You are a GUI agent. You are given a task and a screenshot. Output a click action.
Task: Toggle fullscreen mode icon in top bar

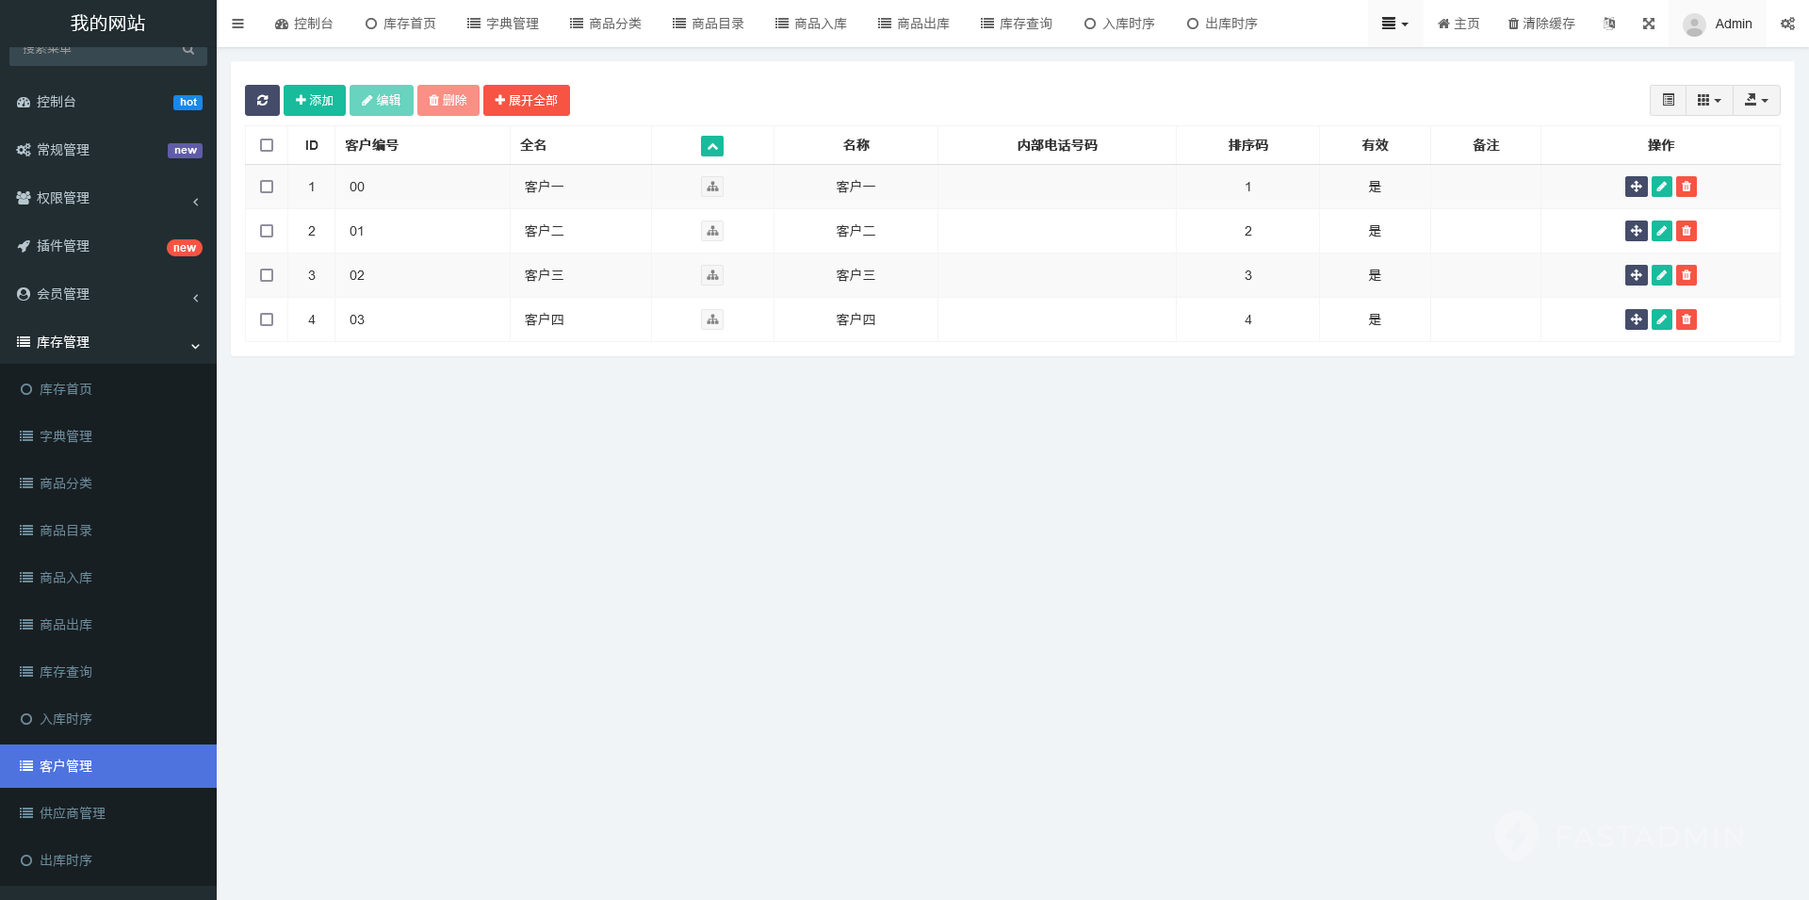1648,24
